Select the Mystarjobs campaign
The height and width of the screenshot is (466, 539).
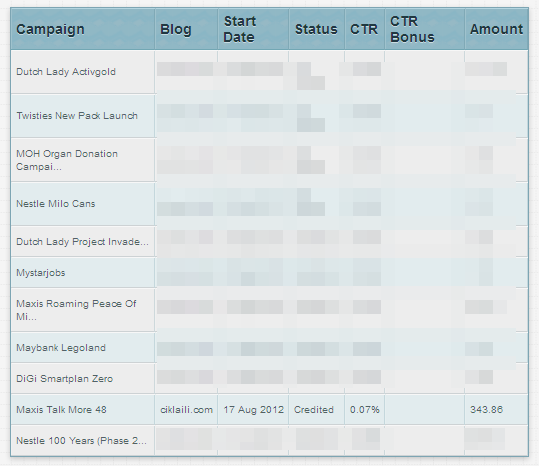click(x=41, y=273)
